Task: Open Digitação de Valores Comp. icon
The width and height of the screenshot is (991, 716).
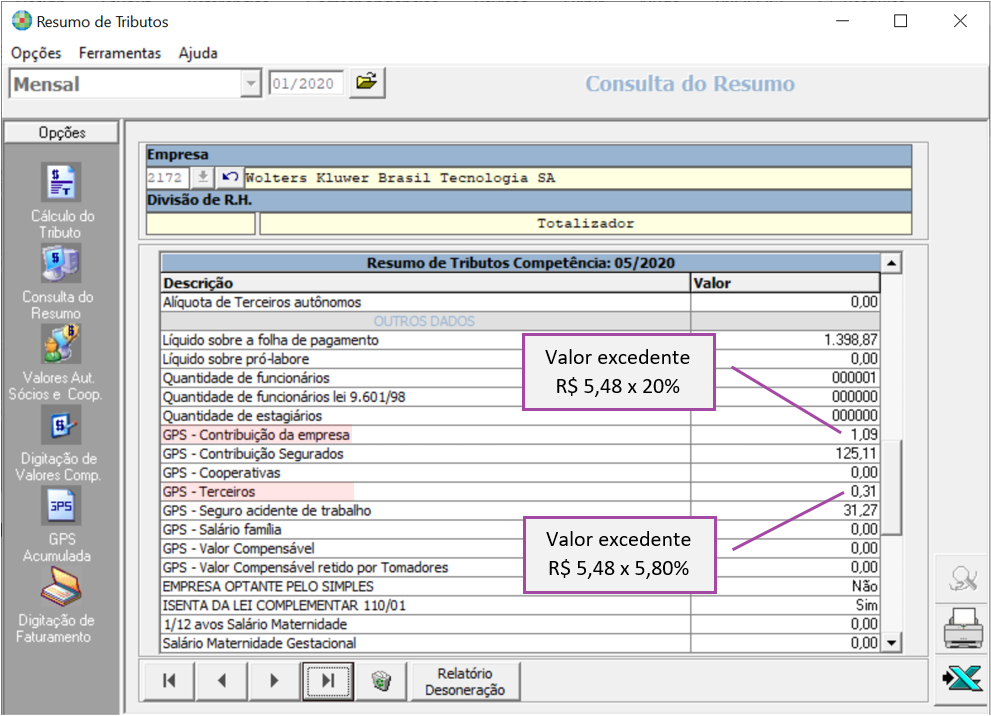Action: [x=61, y=425]
